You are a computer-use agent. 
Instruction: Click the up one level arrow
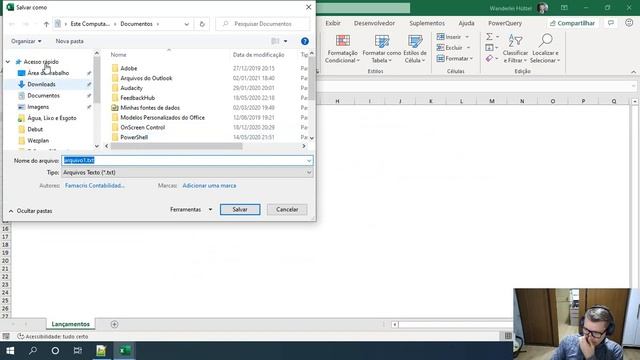[46, 24]
